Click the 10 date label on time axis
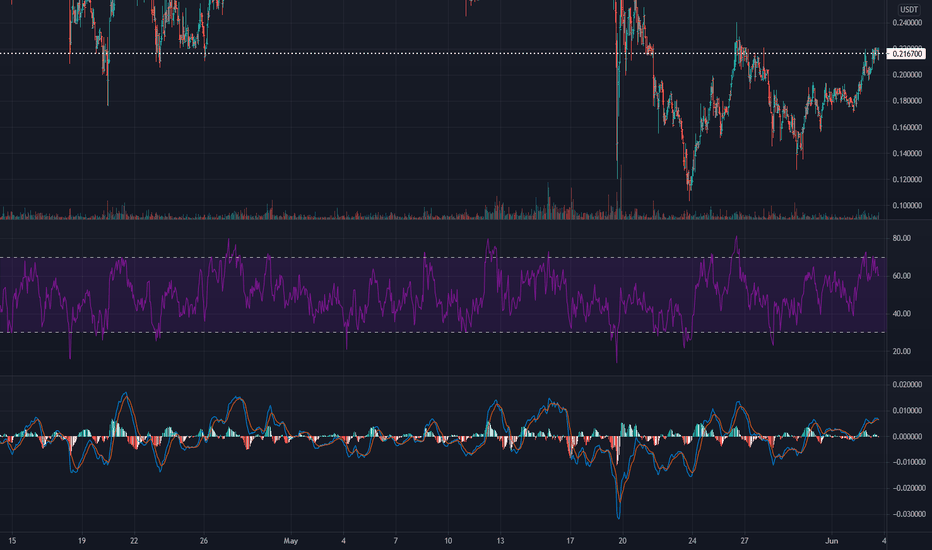Screen dimensions: 932x550 tap(448, 541)
